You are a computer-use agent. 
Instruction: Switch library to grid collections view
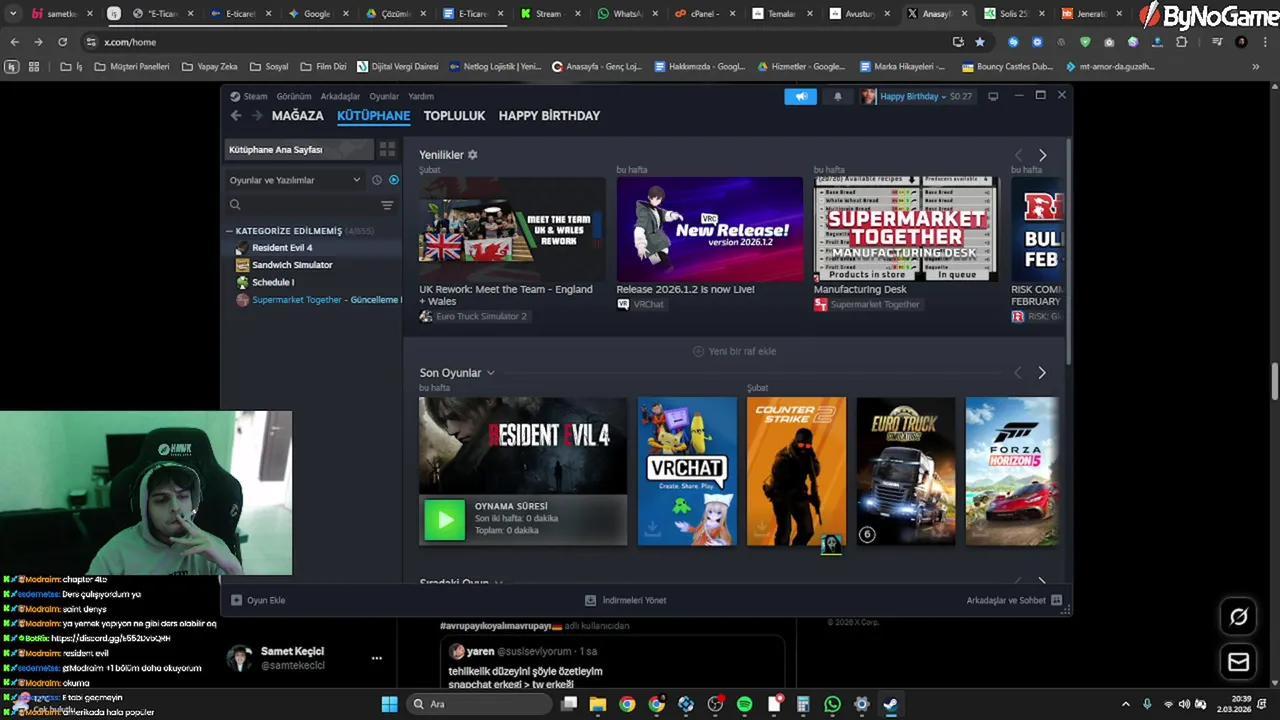[387, 150]
